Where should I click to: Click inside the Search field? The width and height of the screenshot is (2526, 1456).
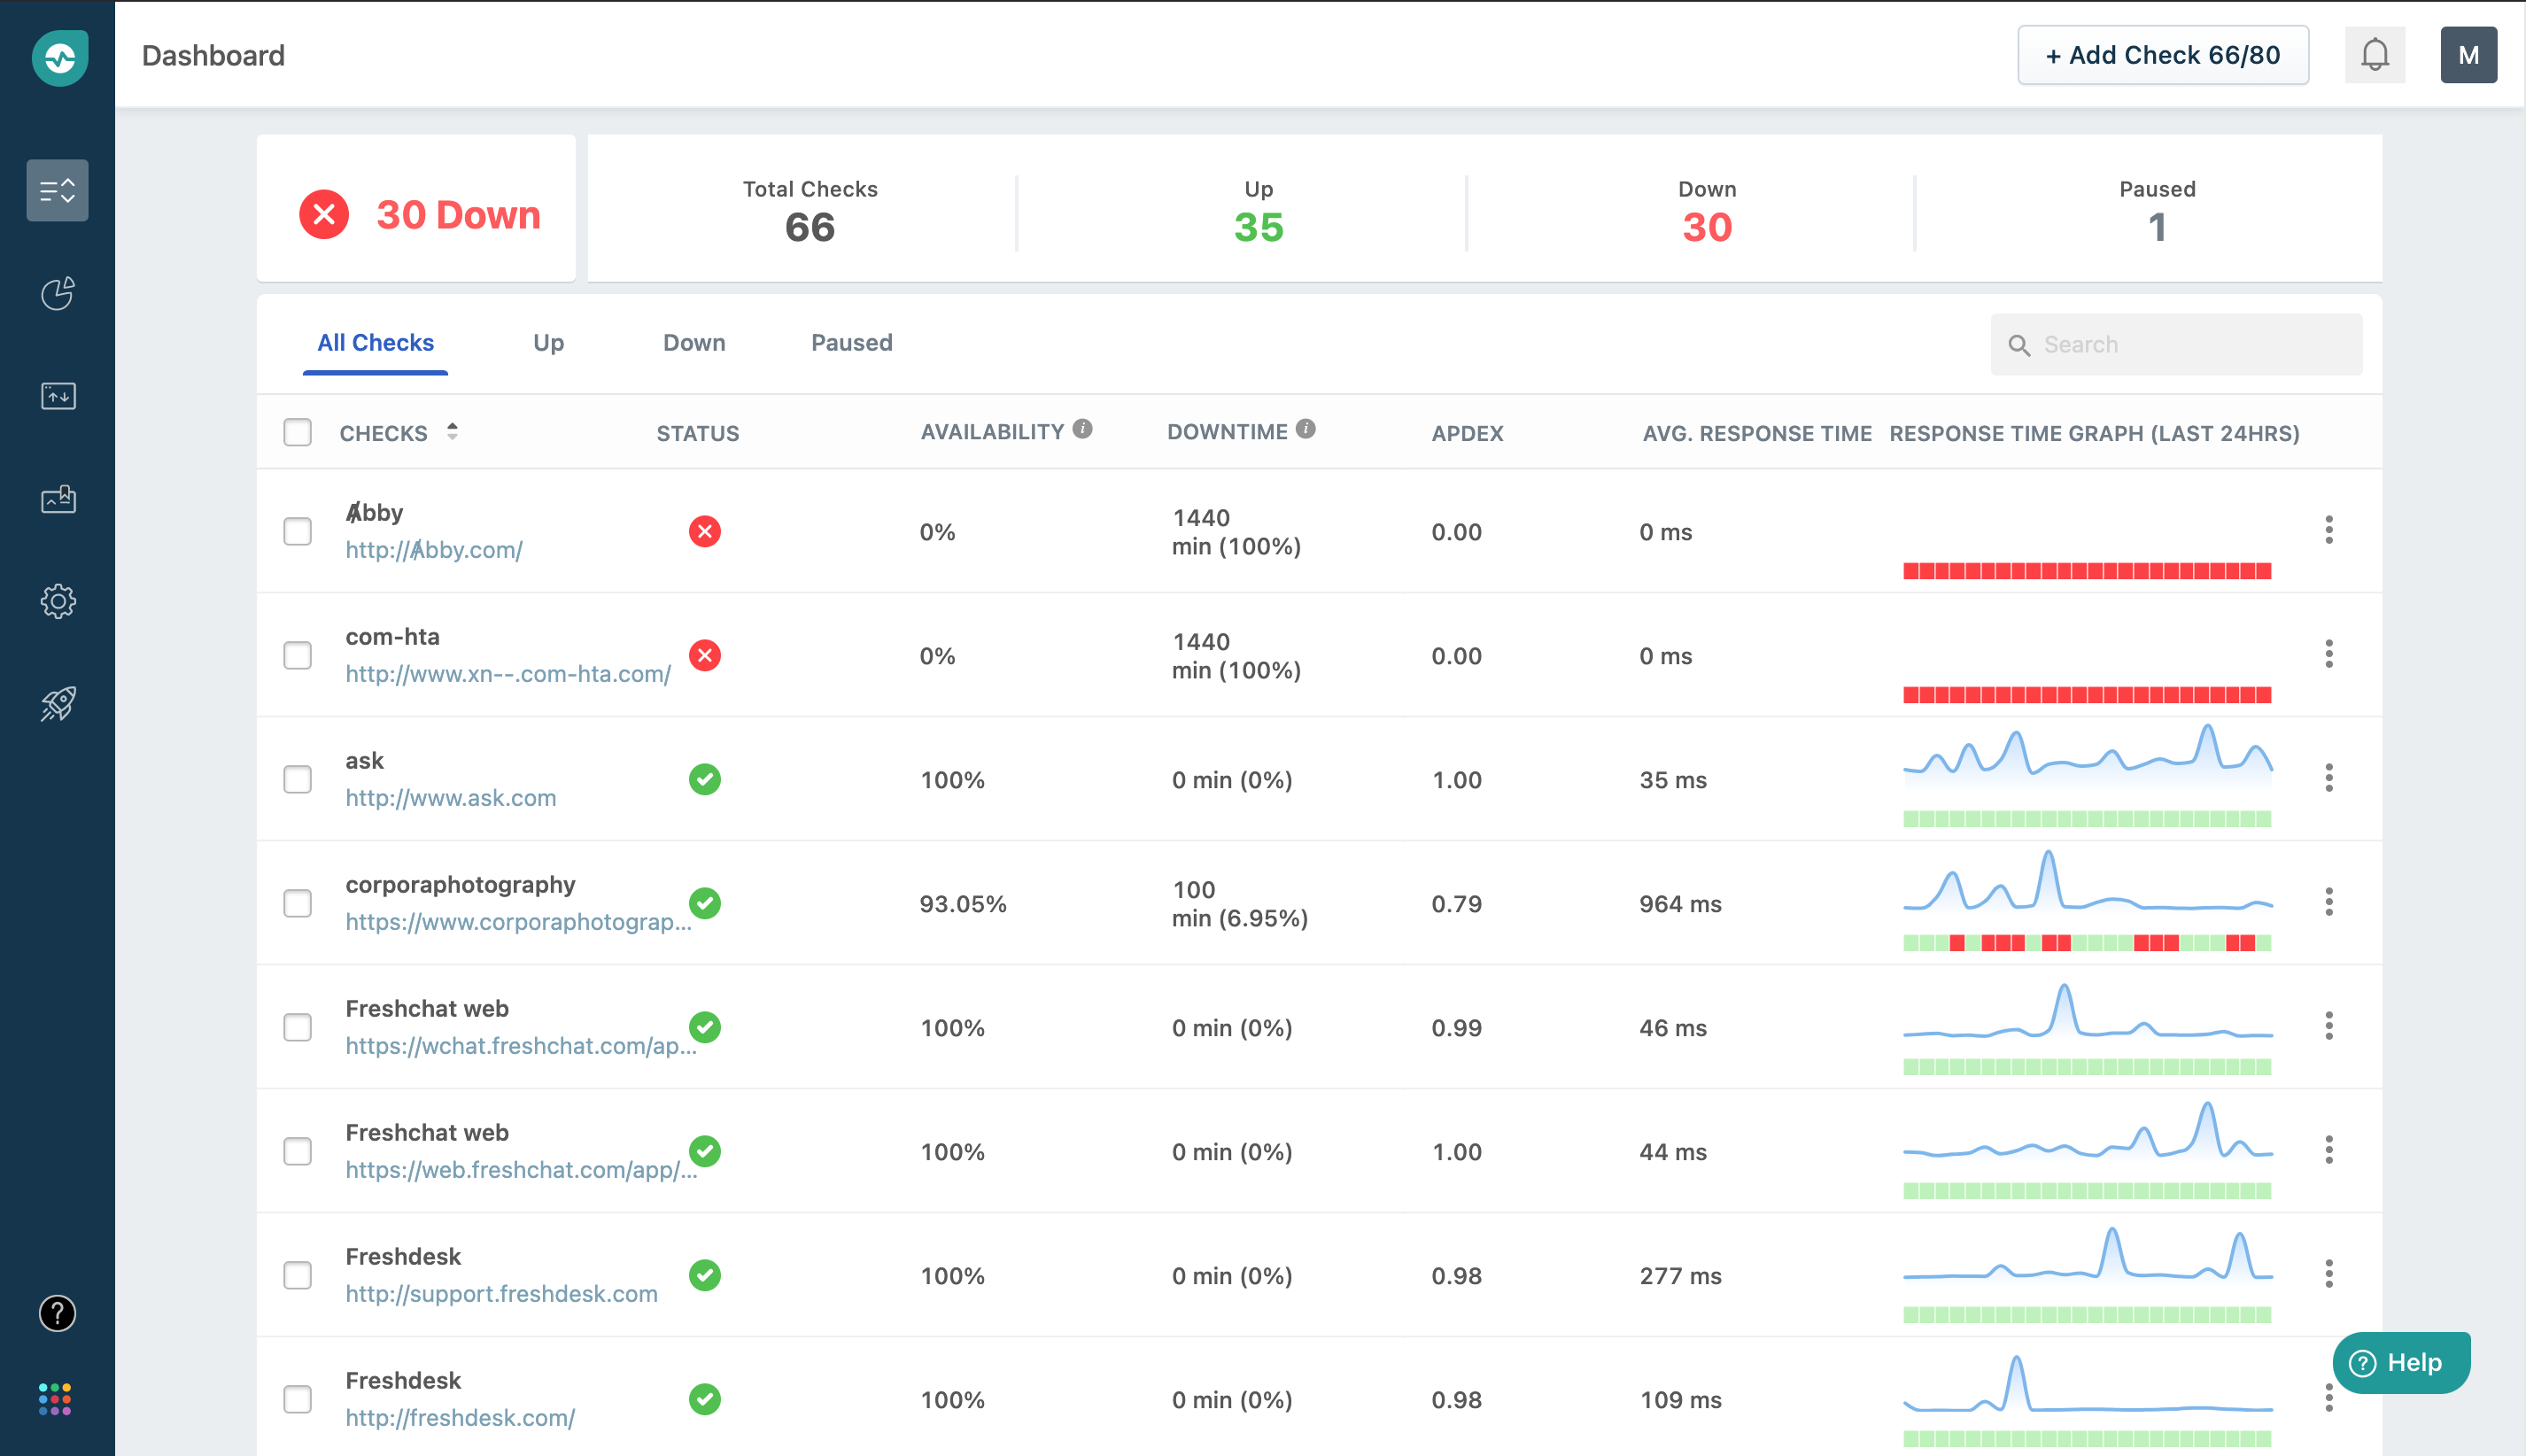[x=2175, y=344]
